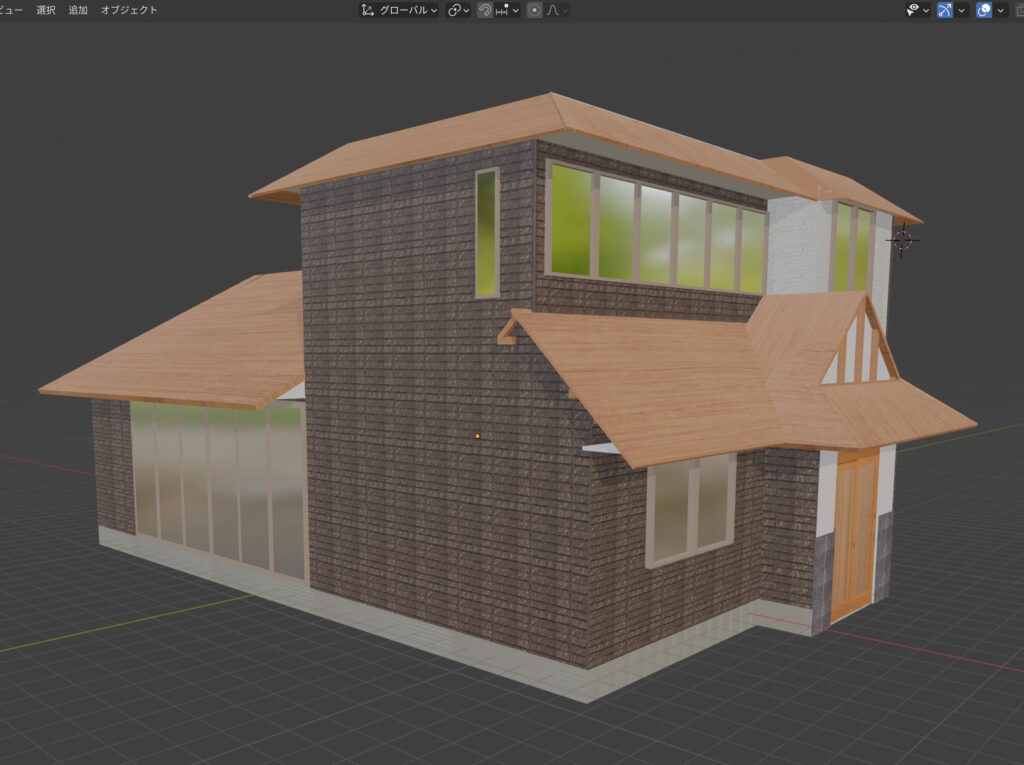The width and height of the screenshot is (1024, 765).
Task: Expand the visibility and selectability dropdown arrow
Action: (926, 10)
